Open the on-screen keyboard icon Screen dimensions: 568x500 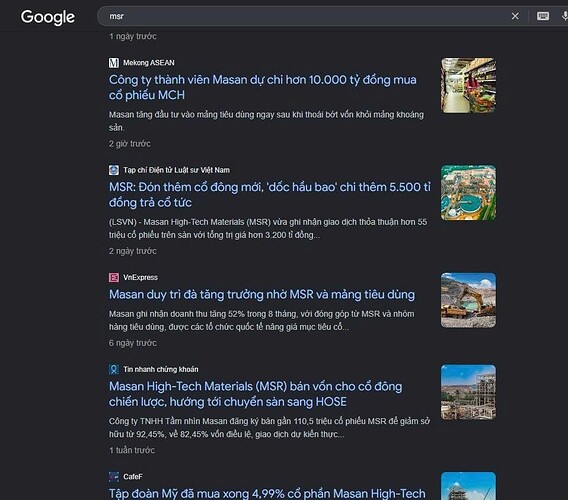[543, 16]
